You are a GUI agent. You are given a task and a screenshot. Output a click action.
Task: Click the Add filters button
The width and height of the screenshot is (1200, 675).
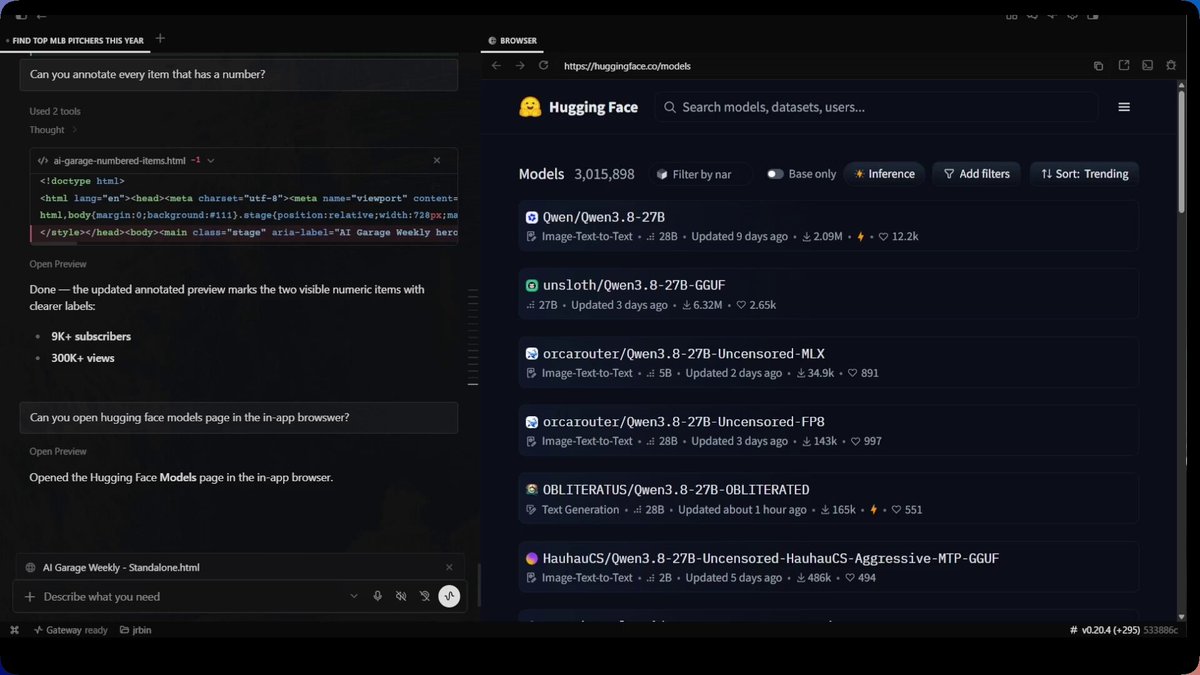(x=977, y=174)
